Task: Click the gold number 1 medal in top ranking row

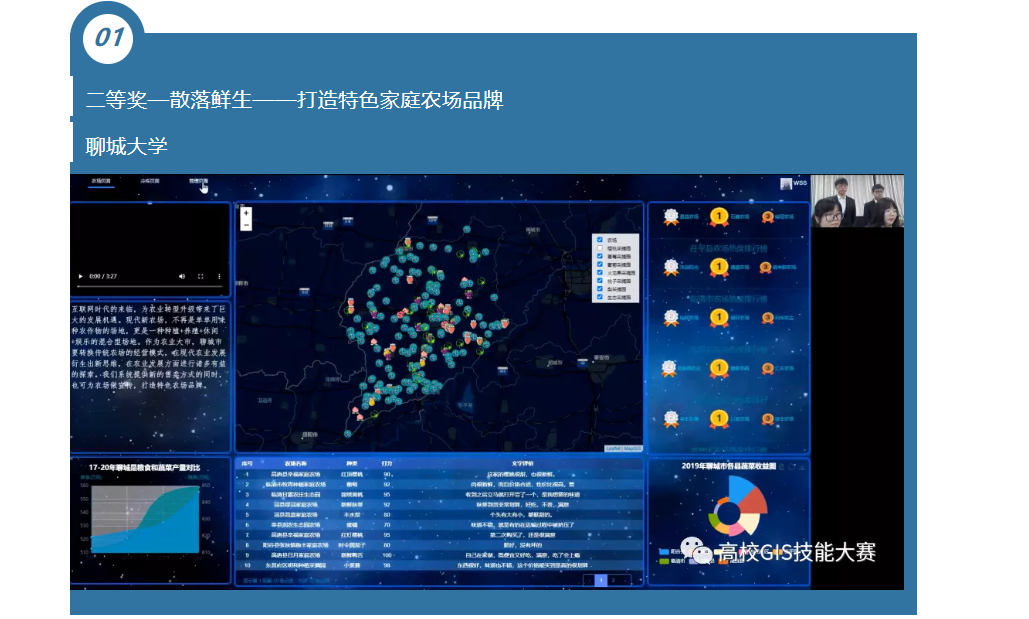Action: [x=718, y=214]
